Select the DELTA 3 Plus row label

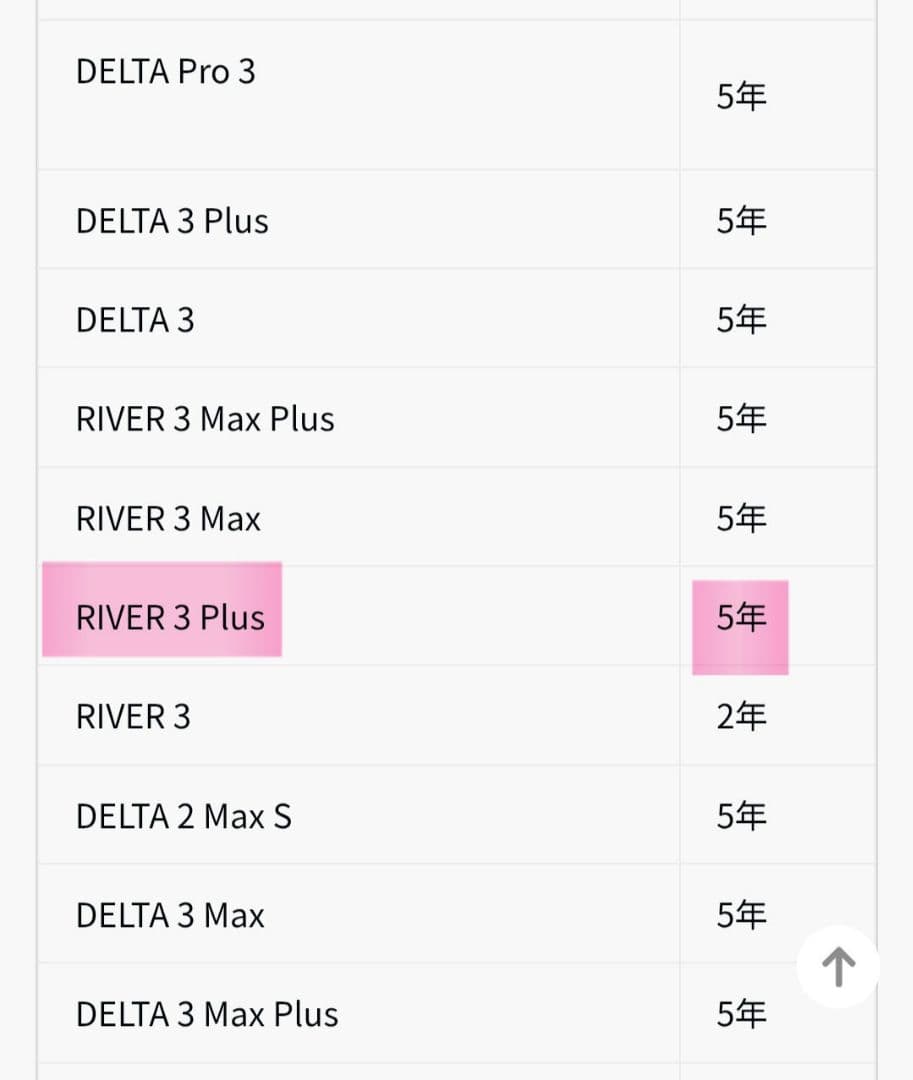(172, 221)
